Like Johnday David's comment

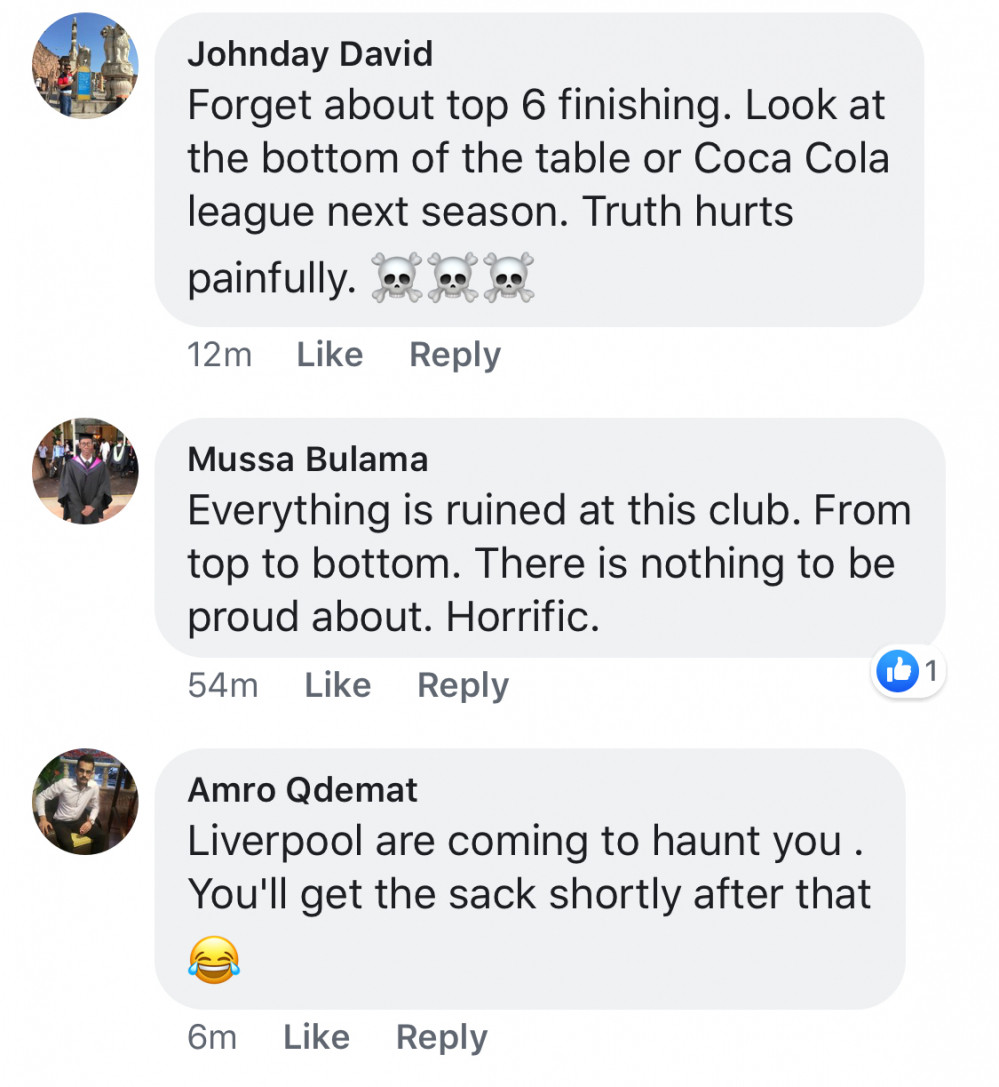[x=330, y=354]
